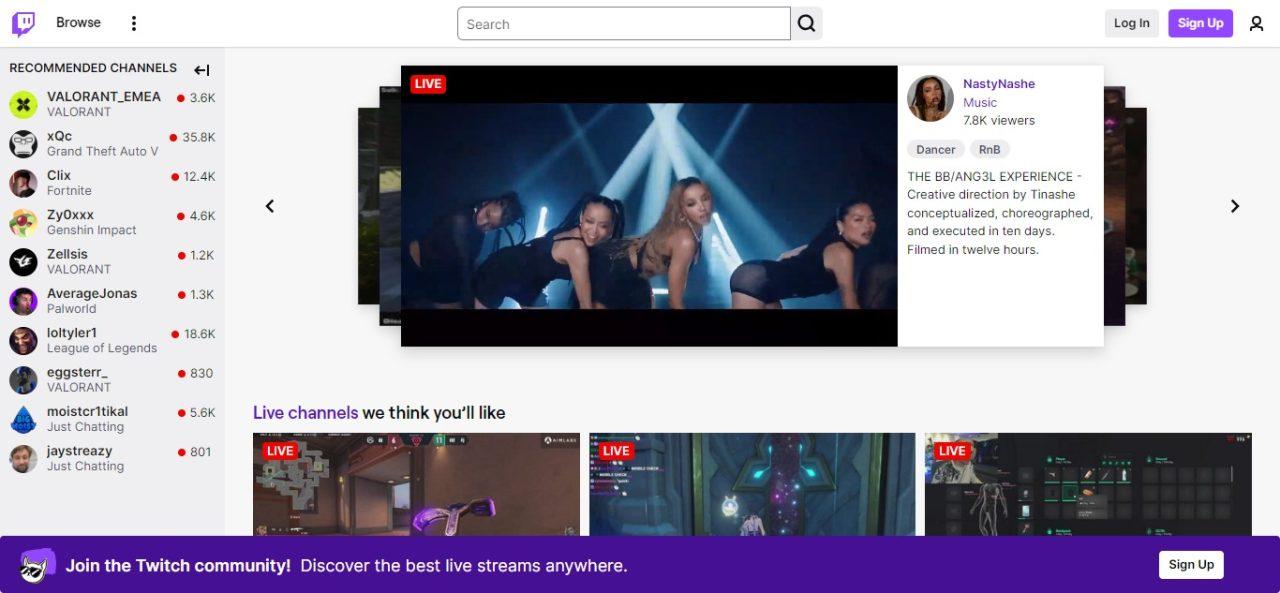The height and width of the screenshot is (593, 1280).
Task: Click Sign Up button in header
Action: tap(1200, 23)
